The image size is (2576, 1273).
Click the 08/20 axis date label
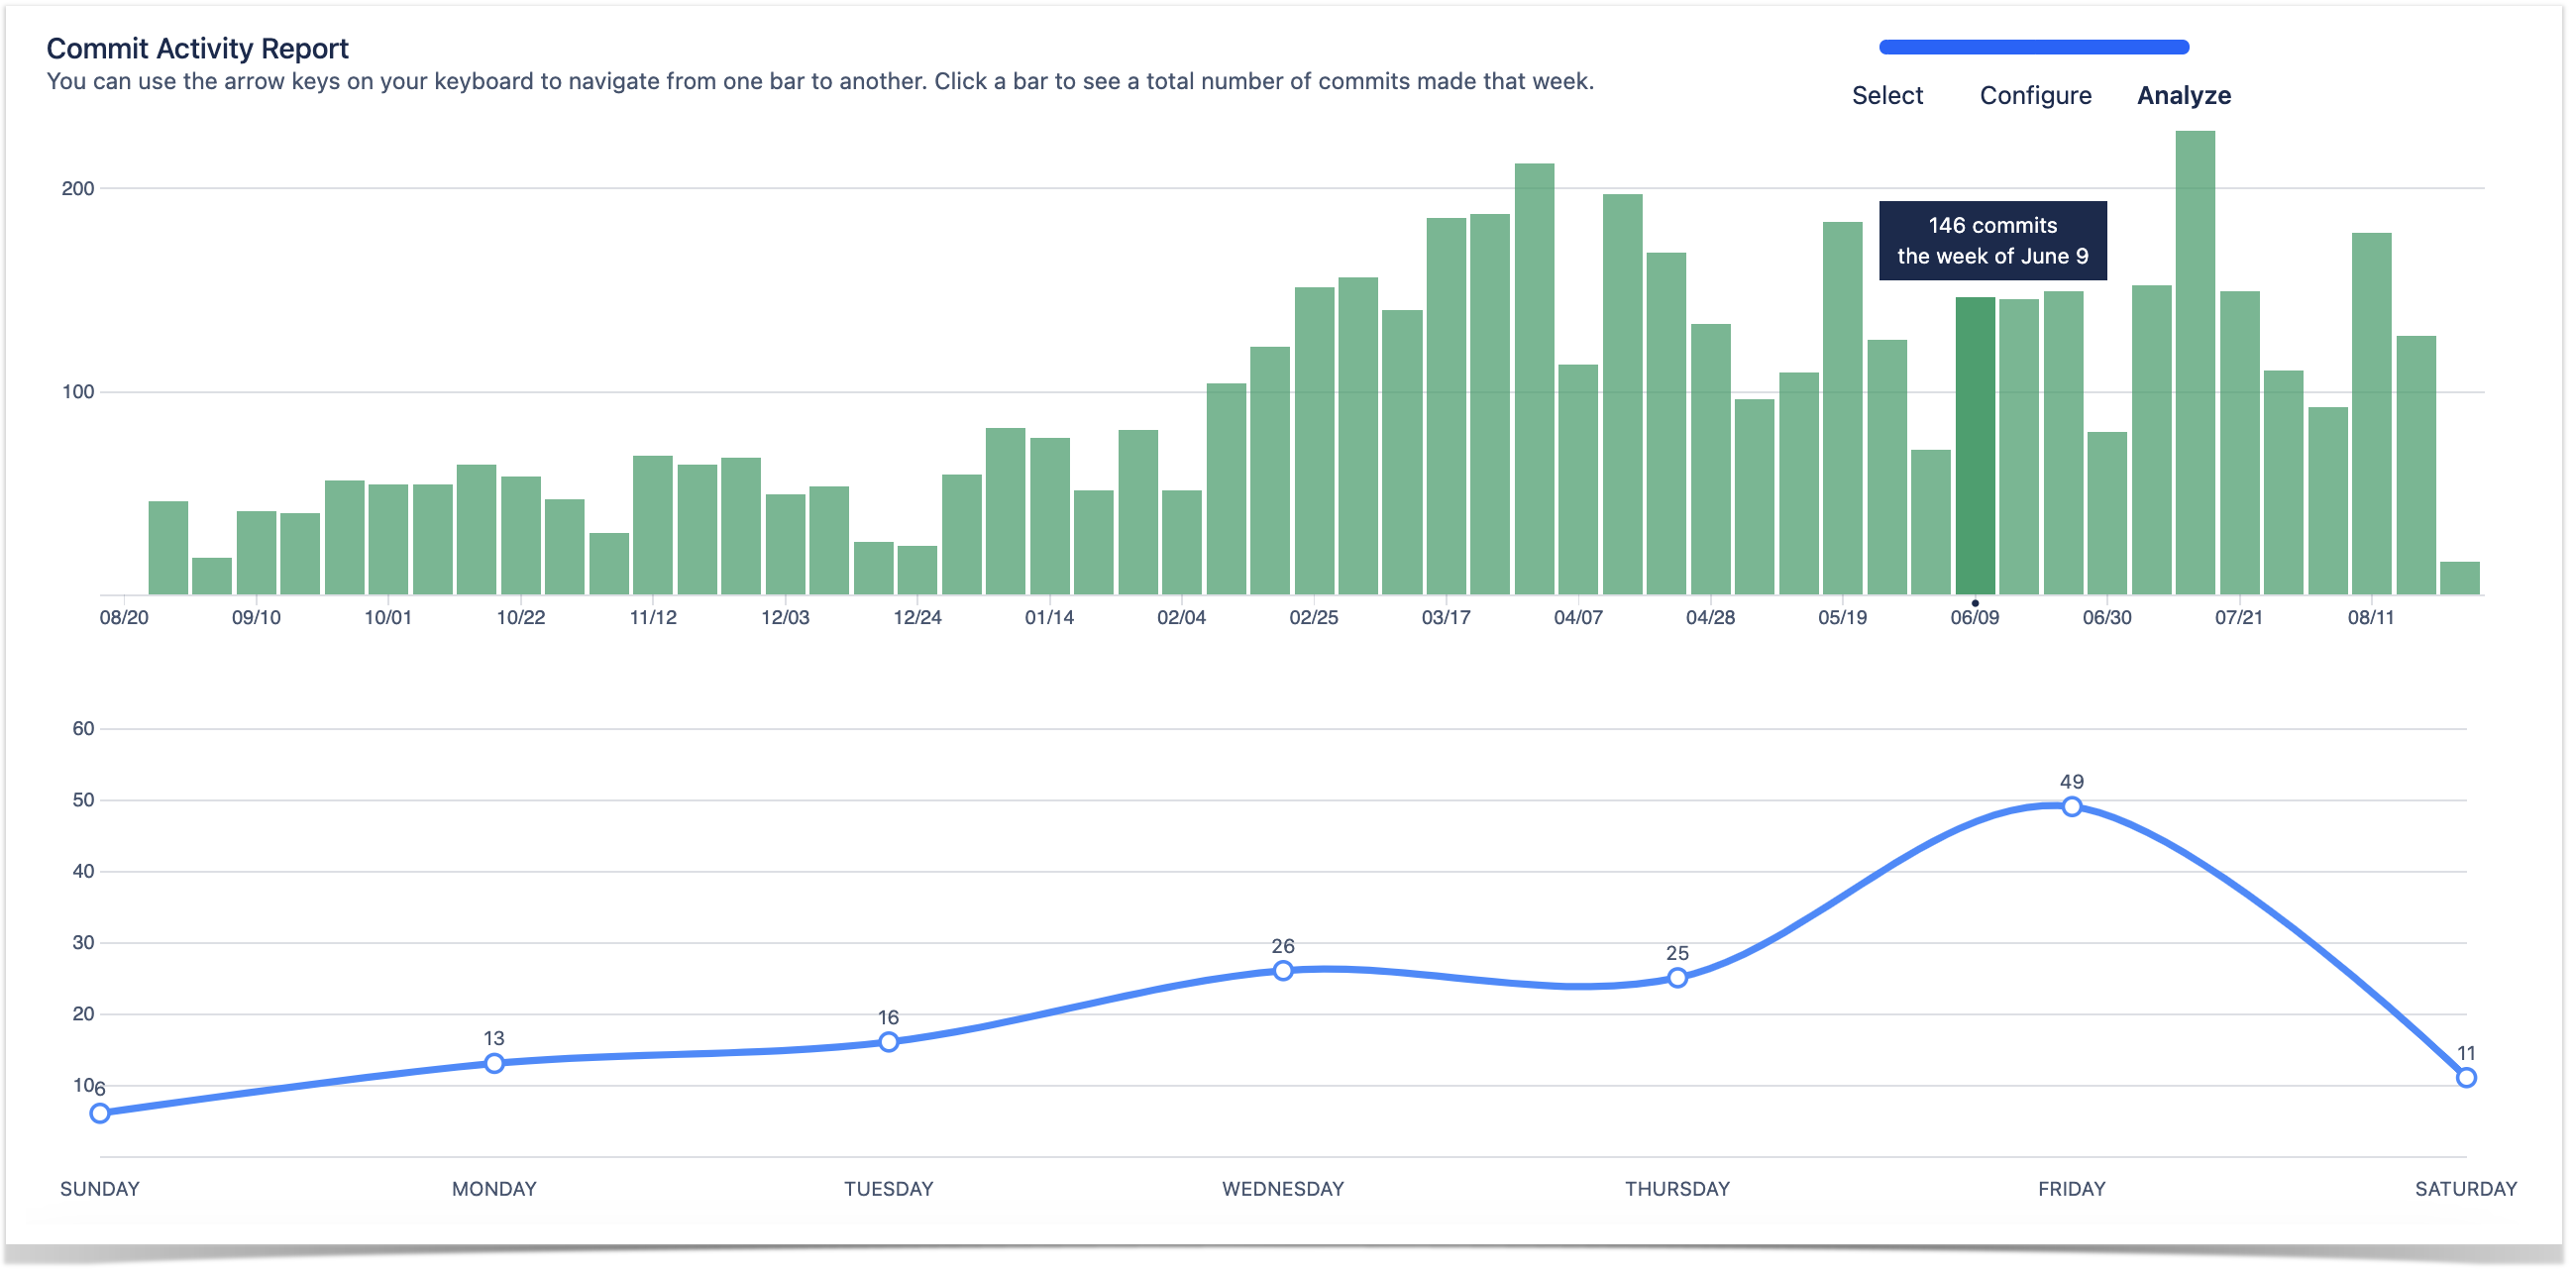point(124,618)
